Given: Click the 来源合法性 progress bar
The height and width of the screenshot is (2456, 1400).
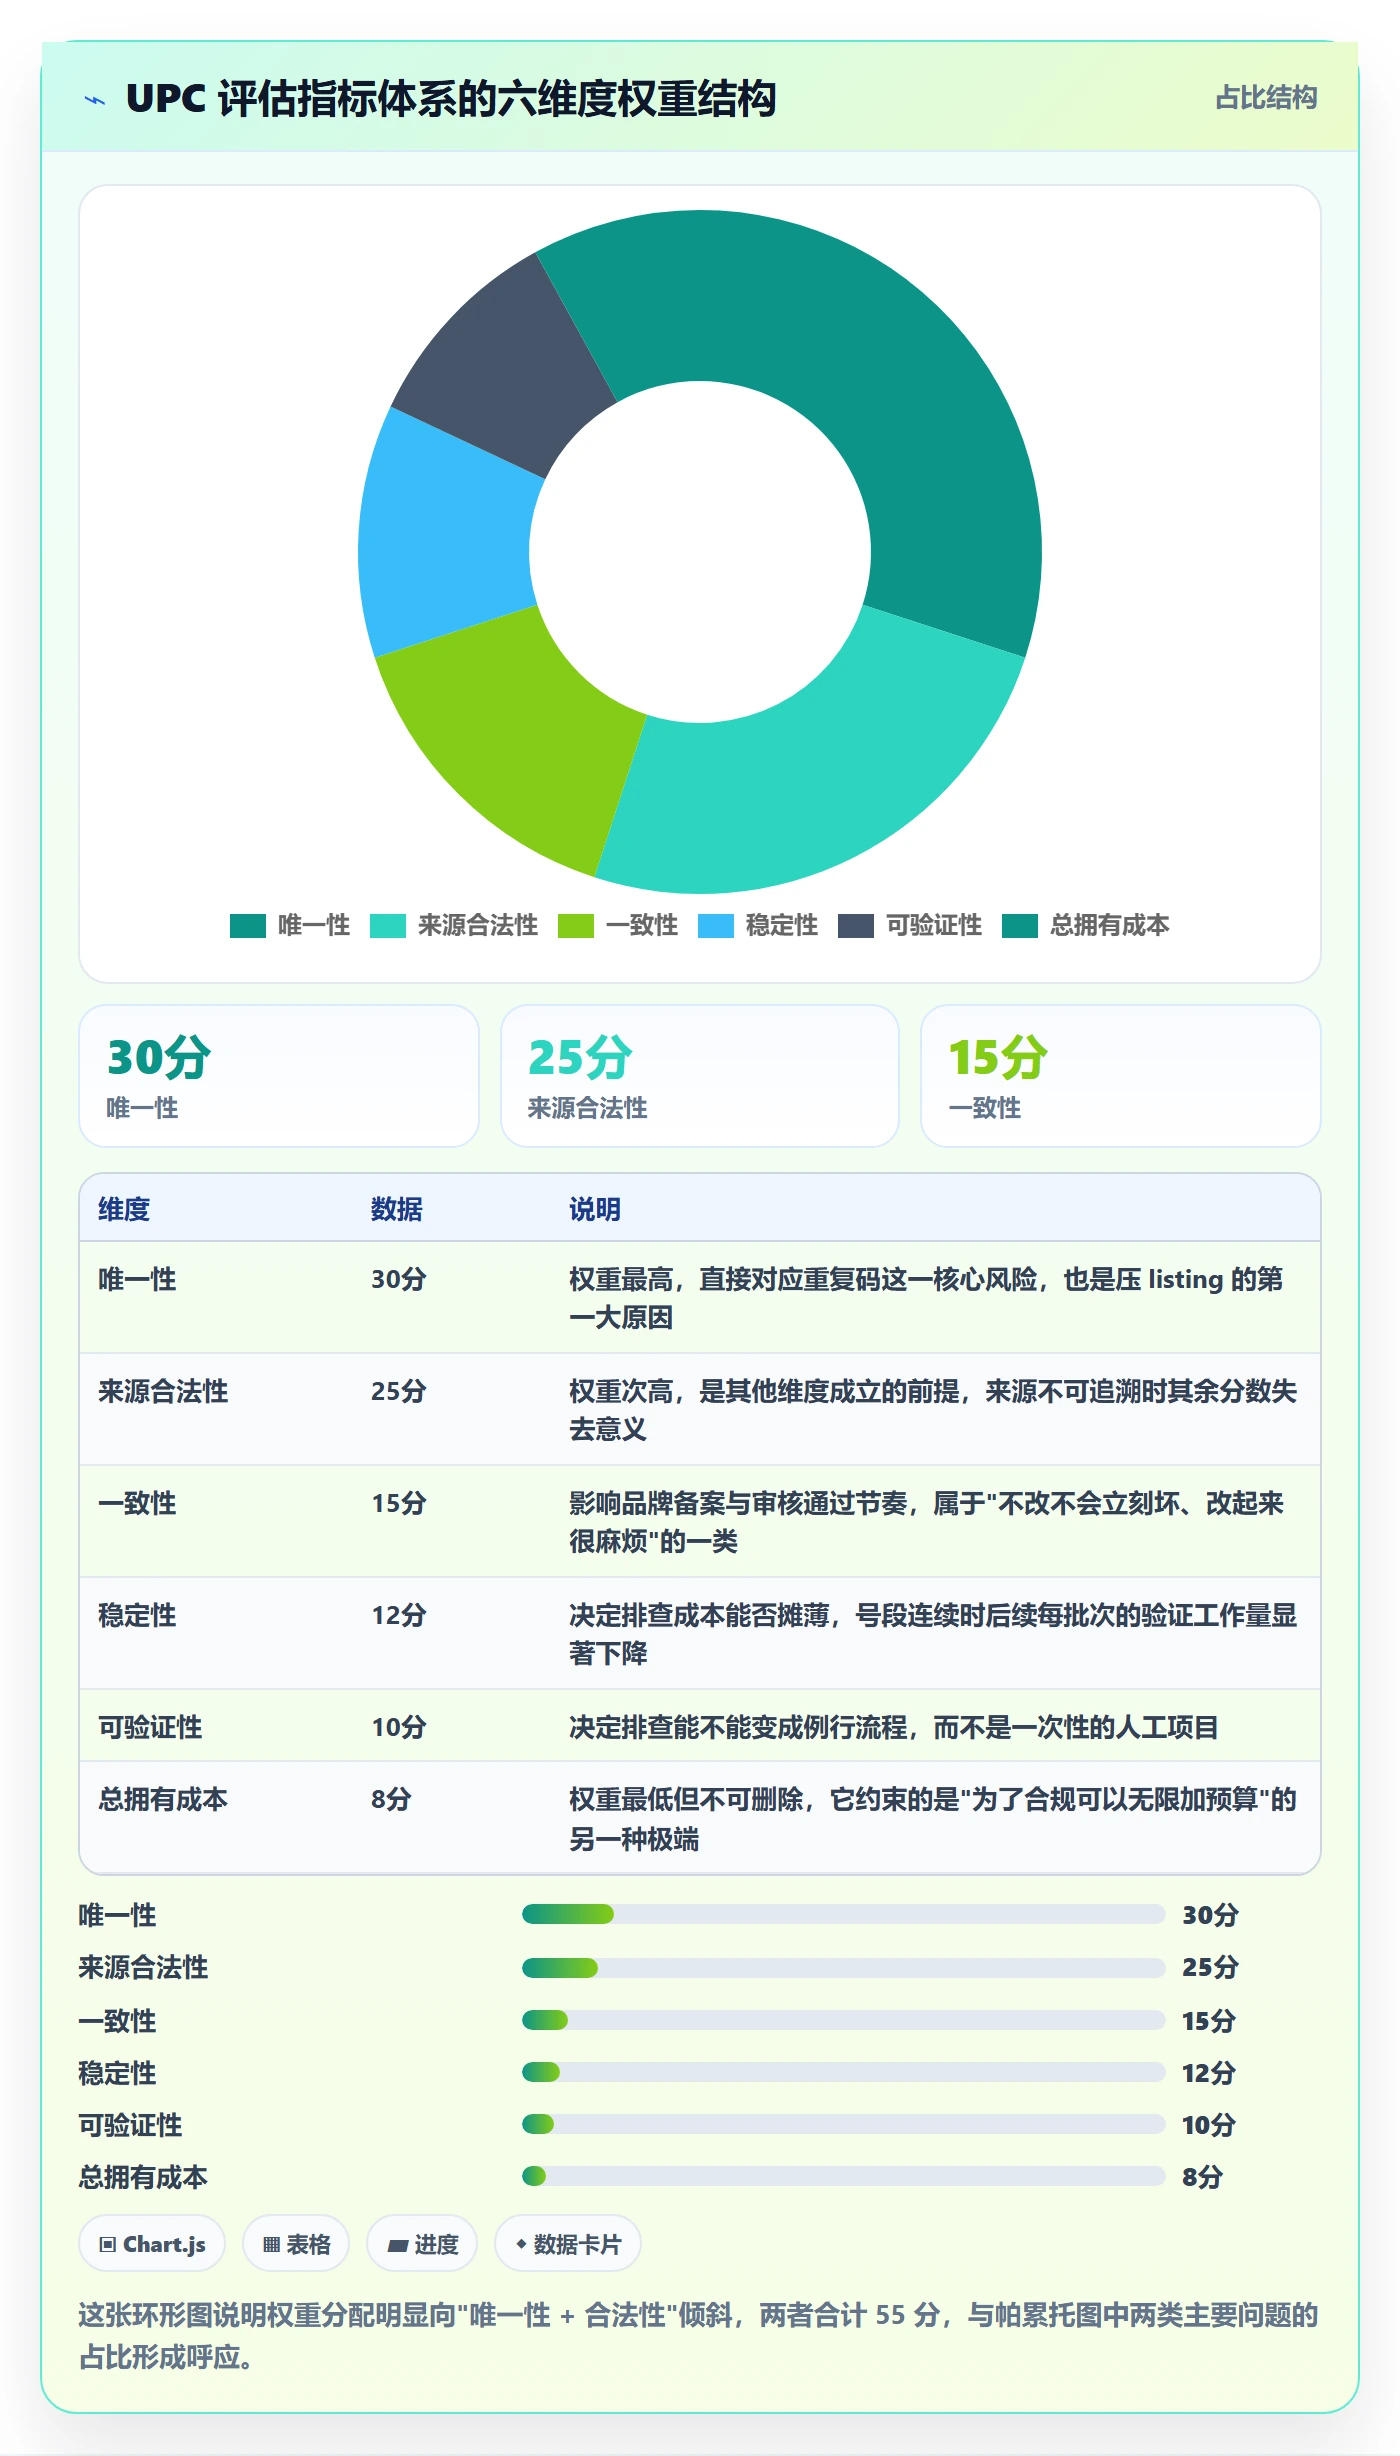Looking at the screenshot, I should pyautogui.click(x=843, y=1968).
